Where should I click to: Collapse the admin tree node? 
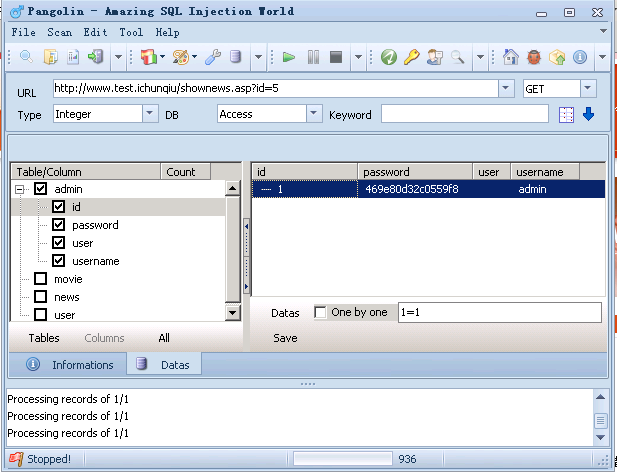[x=19, y=190]
